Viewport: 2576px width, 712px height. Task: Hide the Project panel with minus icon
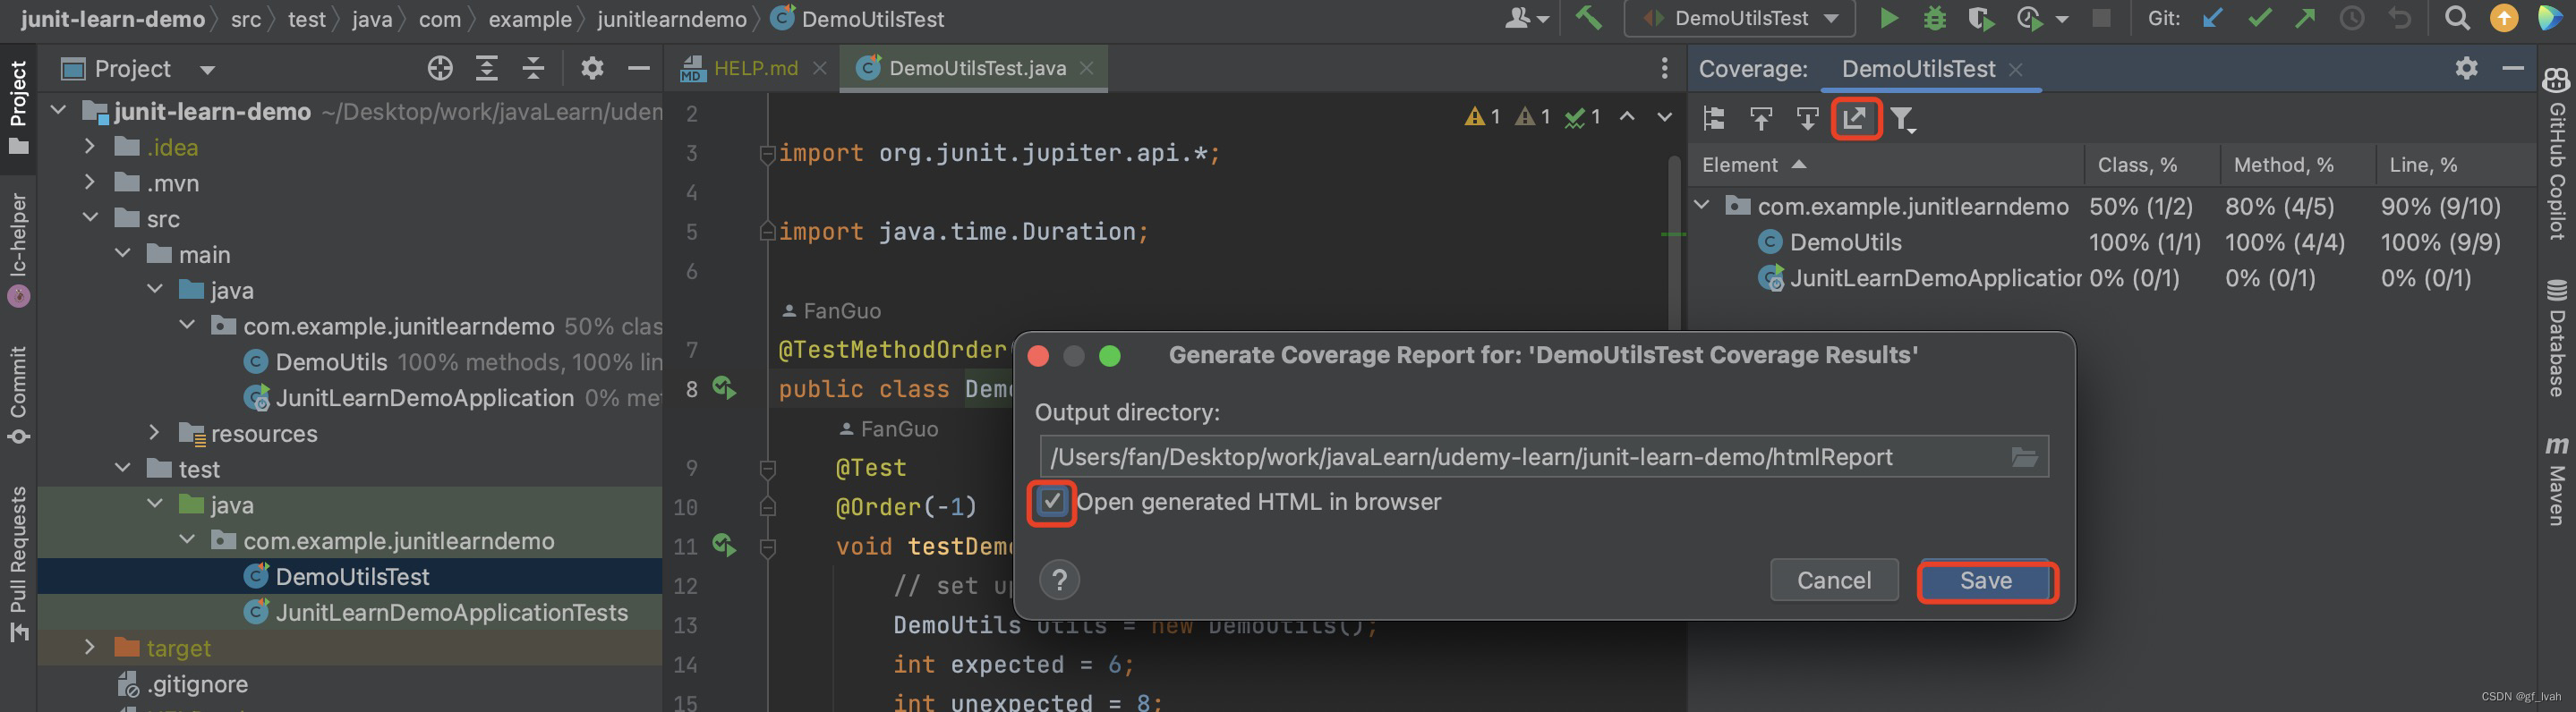pyautogui.click(x=638, y=68)
